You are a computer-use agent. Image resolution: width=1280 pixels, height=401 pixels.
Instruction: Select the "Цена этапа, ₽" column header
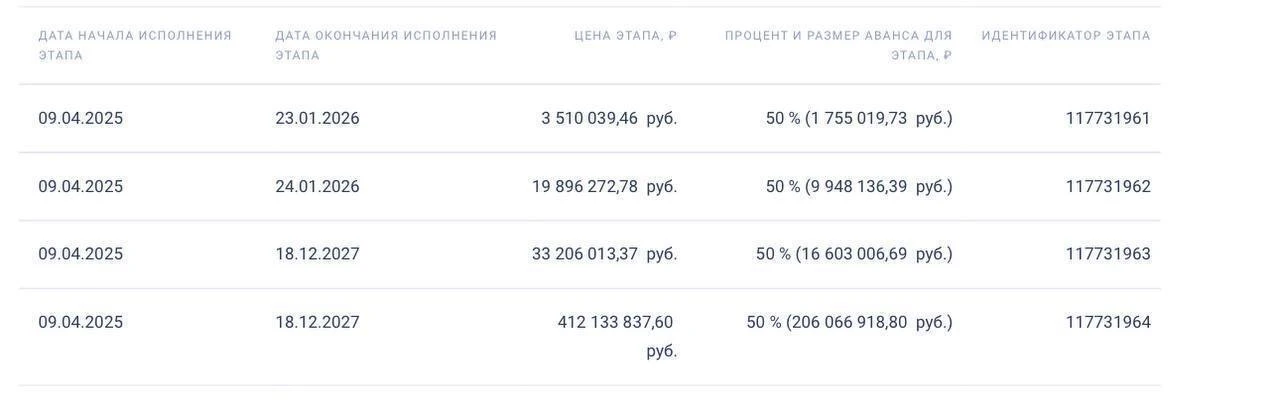point(625,36)
